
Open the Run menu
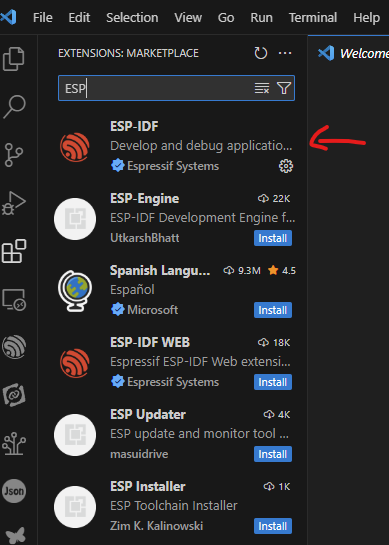[261, 17]
